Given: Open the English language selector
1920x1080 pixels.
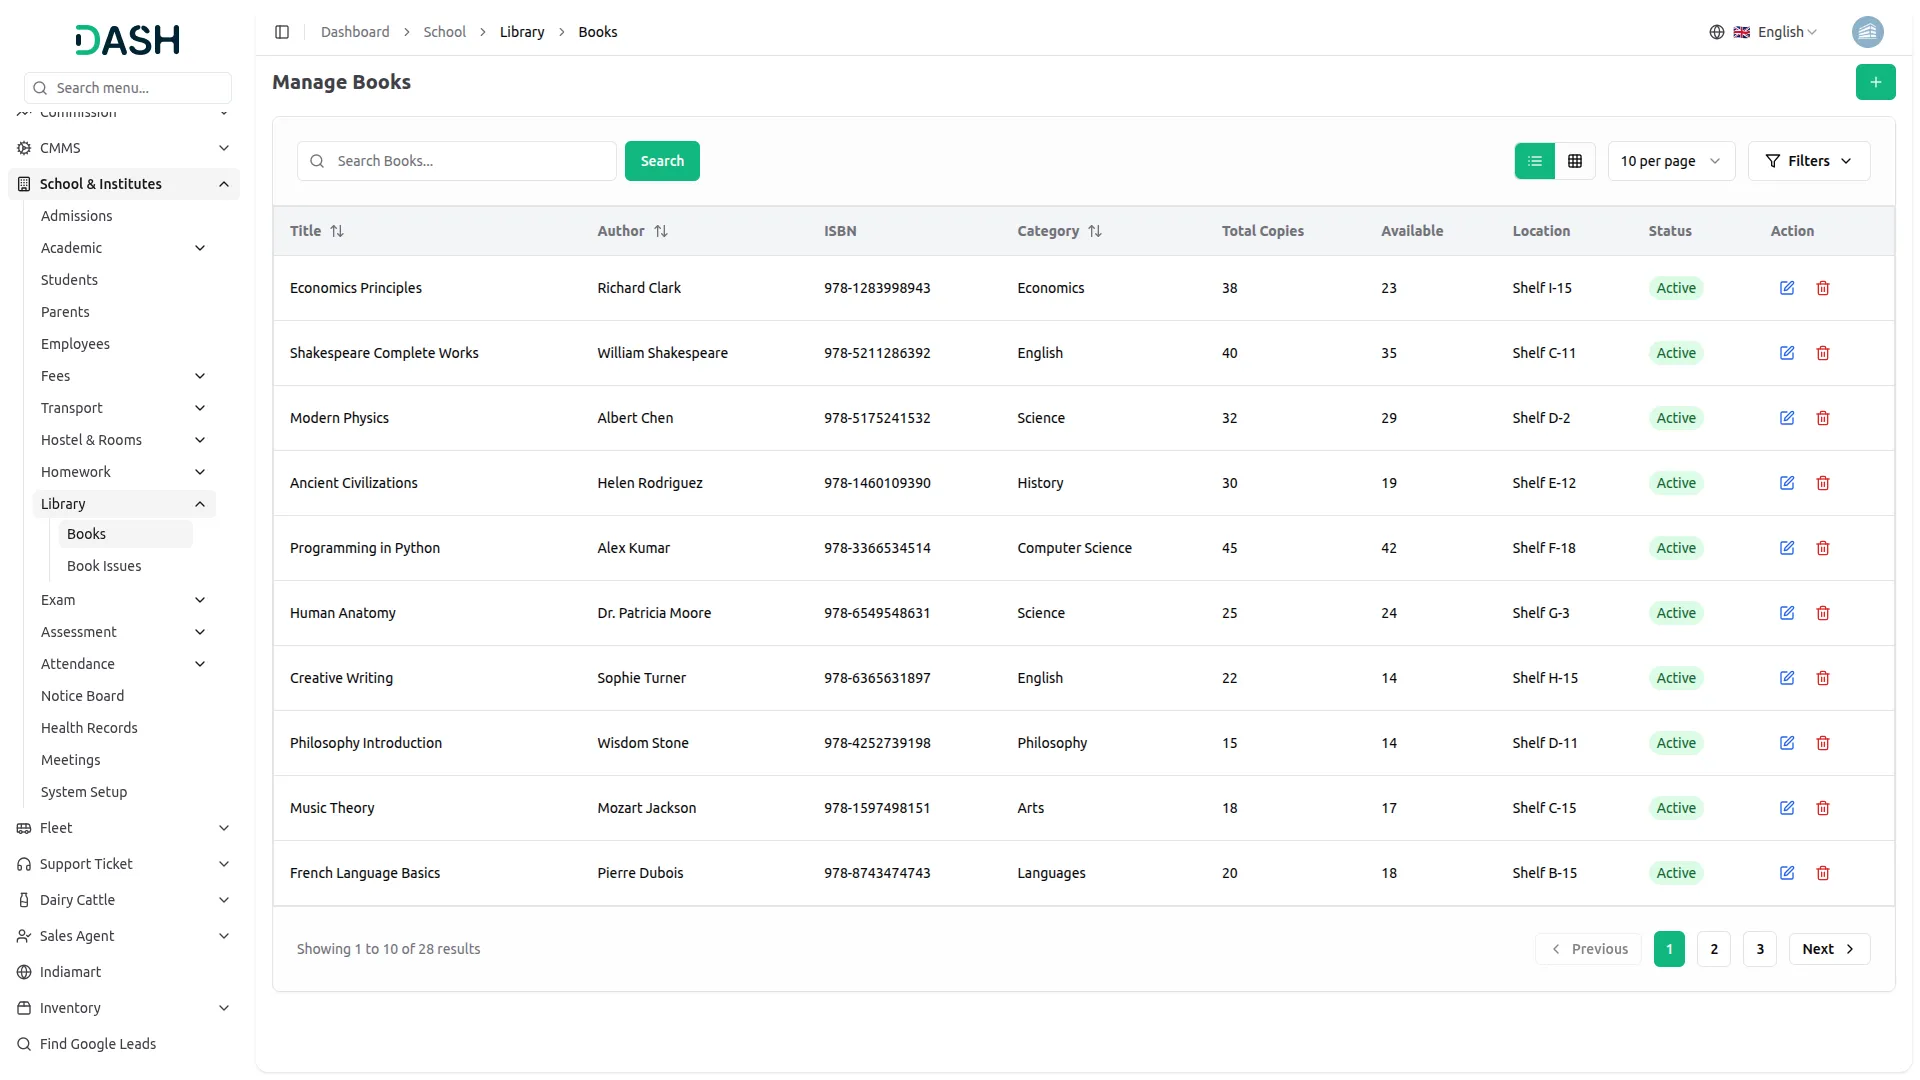Looking at the screenshot, I should (1763, 32).
